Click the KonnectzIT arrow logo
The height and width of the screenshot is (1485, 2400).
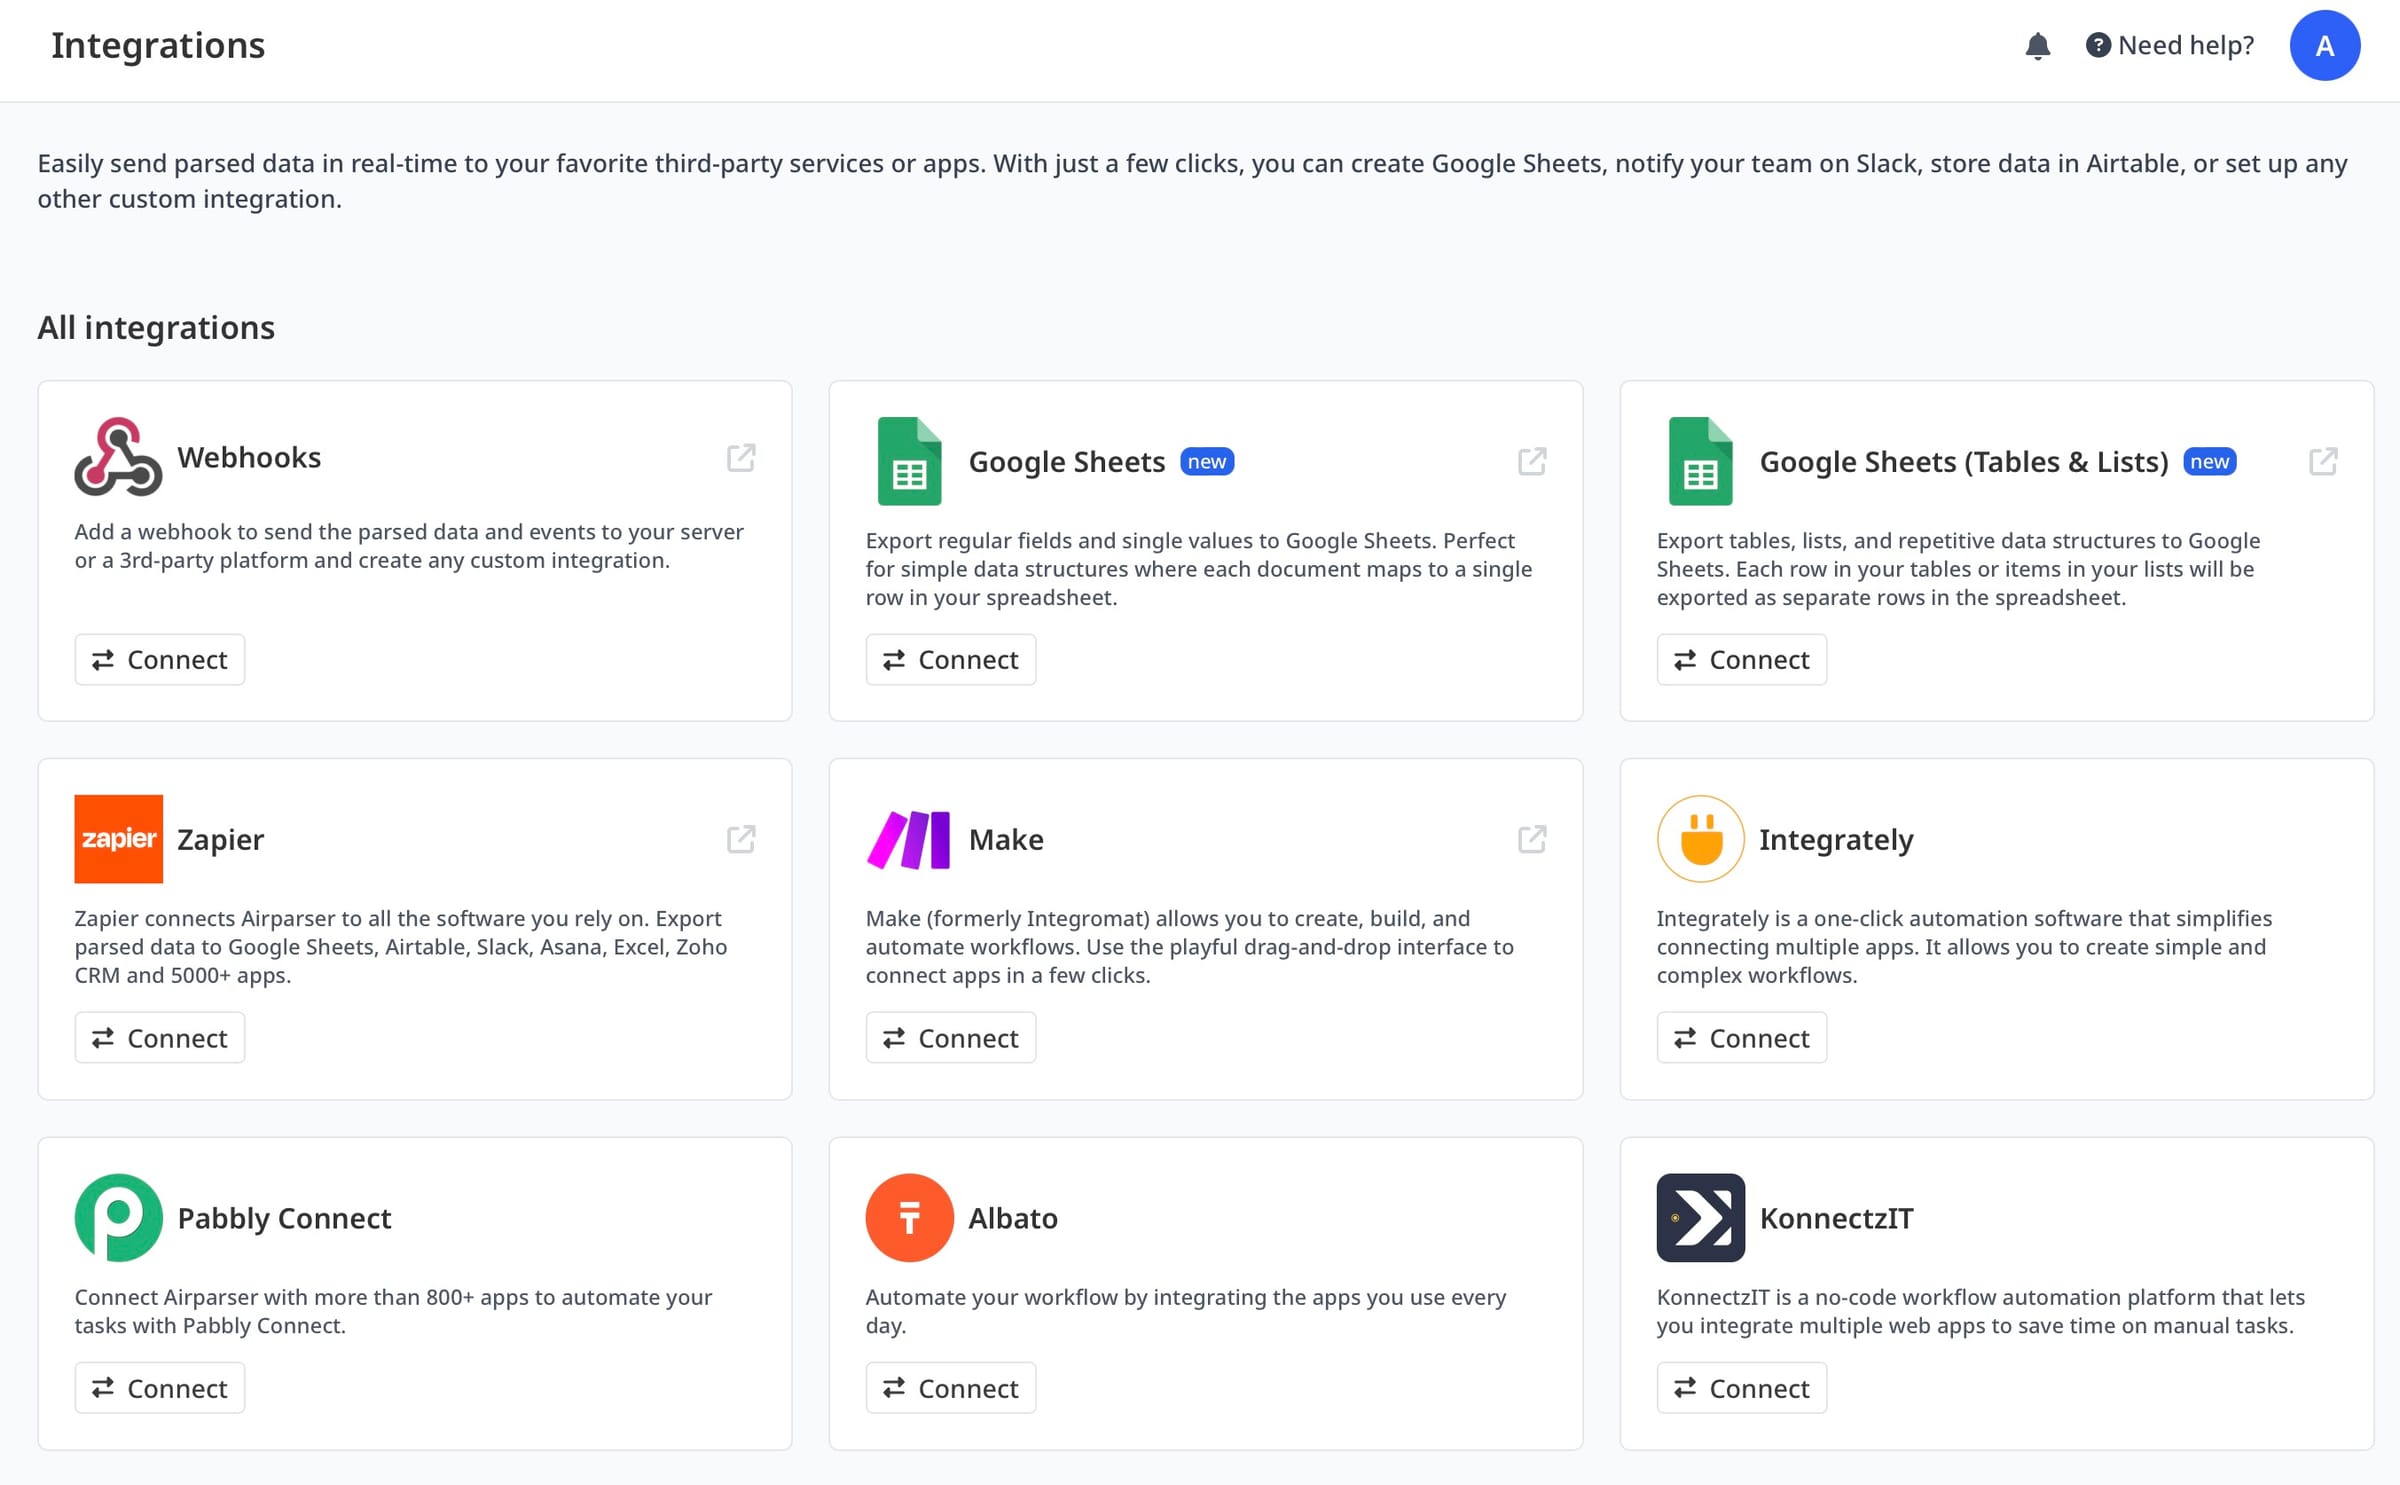point(1700,1217)
